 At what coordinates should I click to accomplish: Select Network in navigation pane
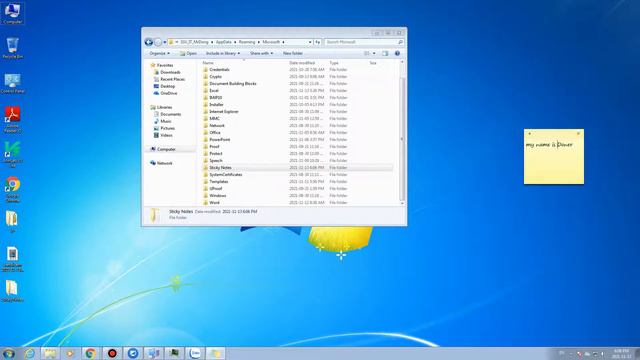(x=161, y=163)
